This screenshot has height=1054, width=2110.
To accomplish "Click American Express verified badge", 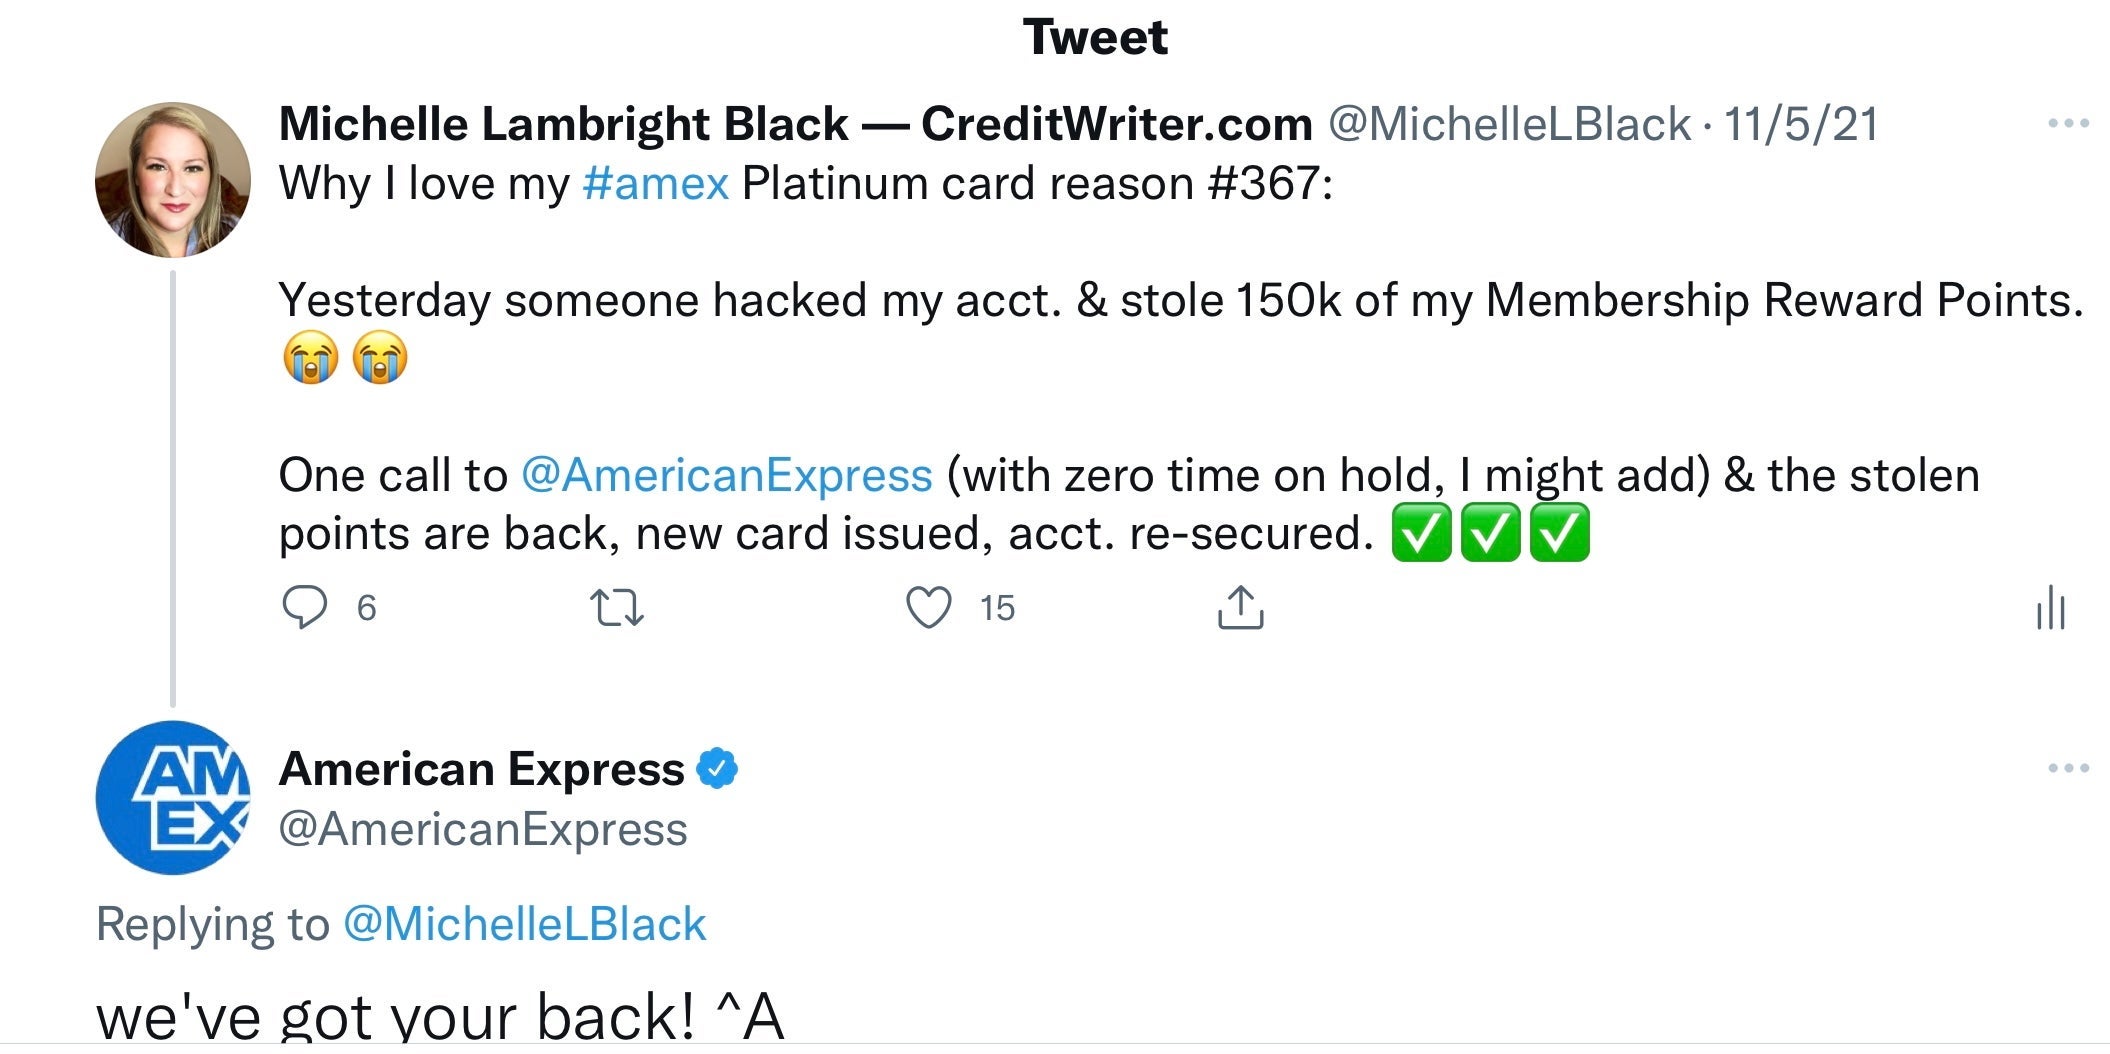I will click(x=717, y=769).
